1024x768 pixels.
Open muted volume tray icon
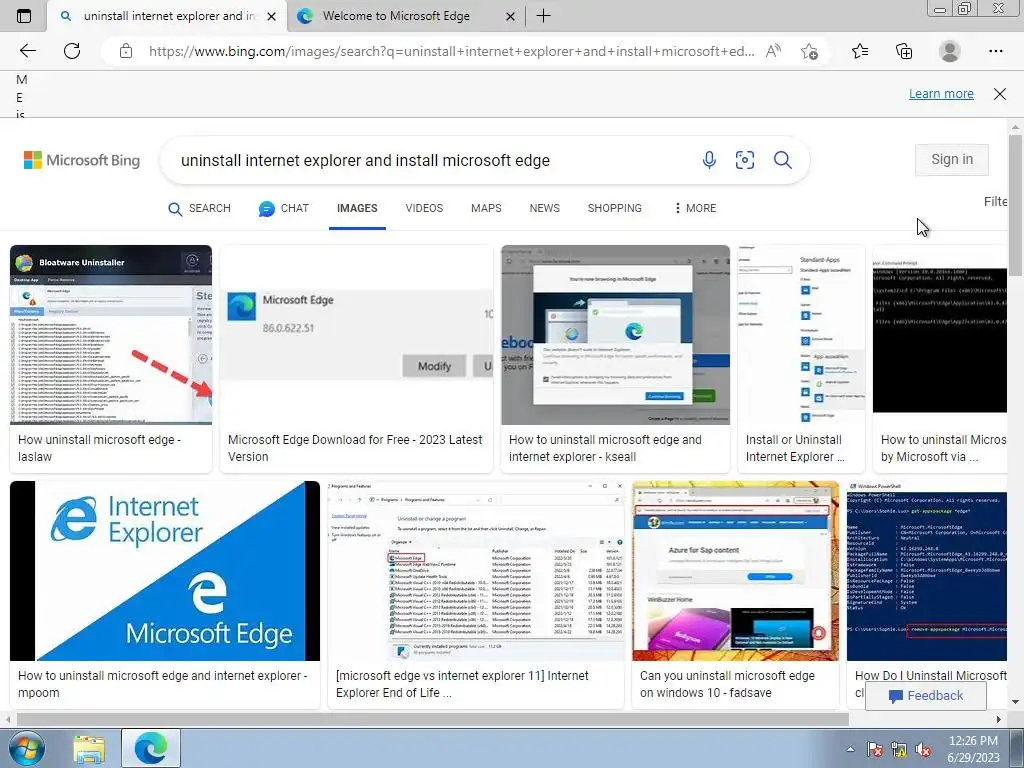923,749
